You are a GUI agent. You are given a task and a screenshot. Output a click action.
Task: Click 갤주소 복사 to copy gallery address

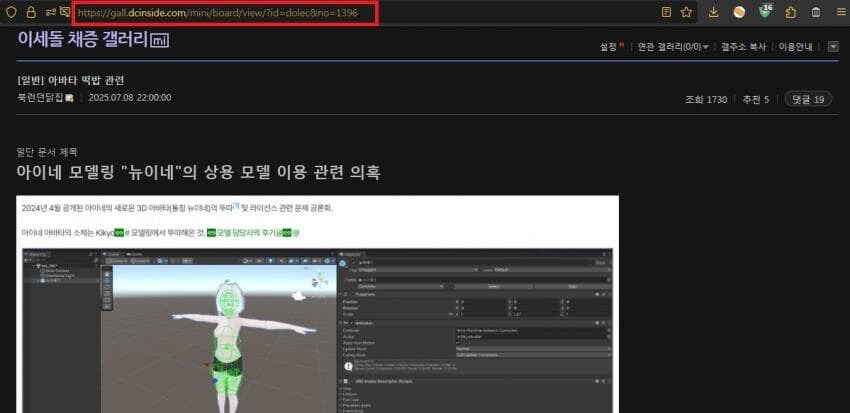744,46
